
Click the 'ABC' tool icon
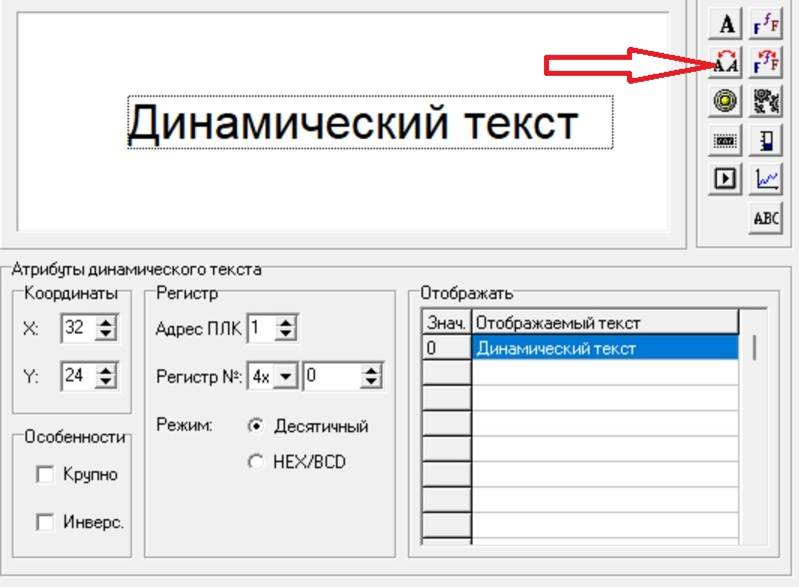tap(766, 218)
